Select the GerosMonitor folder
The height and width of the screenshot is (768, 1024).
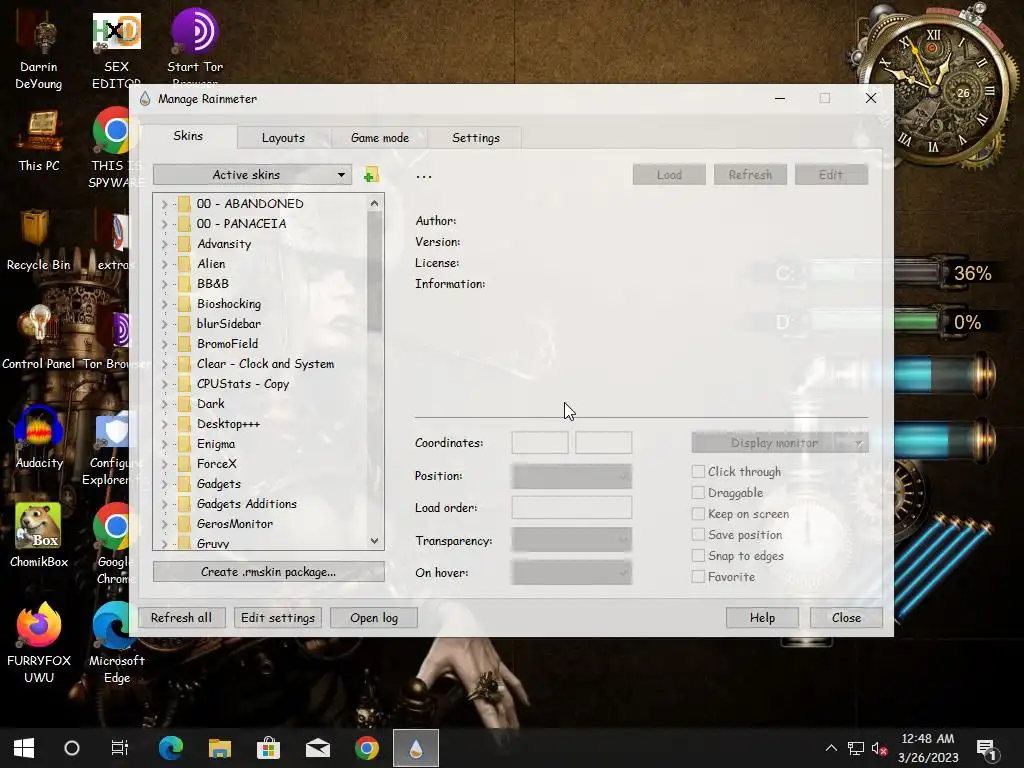[235, 524]
